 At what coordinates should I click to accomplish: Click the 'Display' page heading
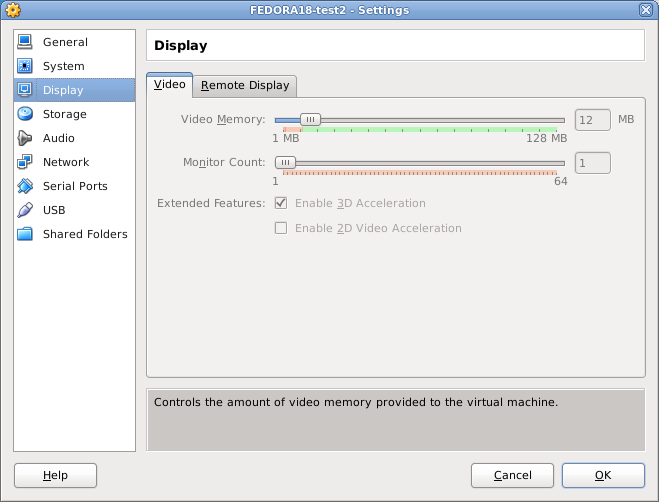181,45
